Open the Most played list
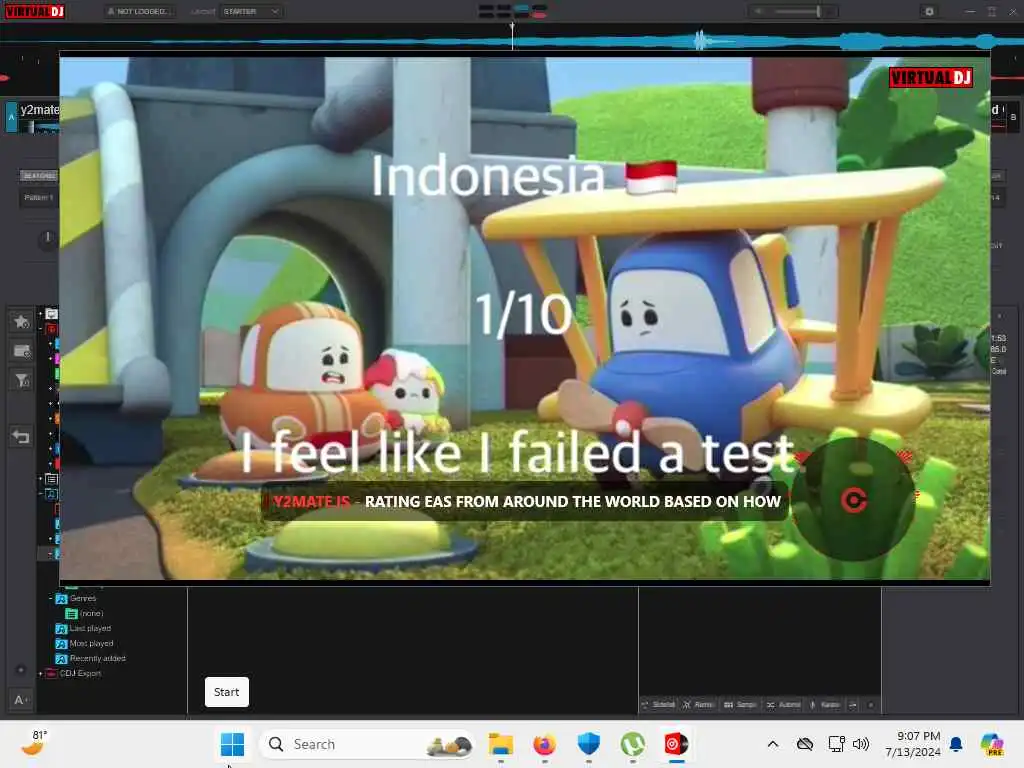The image size is (1024, 768). [x=85, y=643]
